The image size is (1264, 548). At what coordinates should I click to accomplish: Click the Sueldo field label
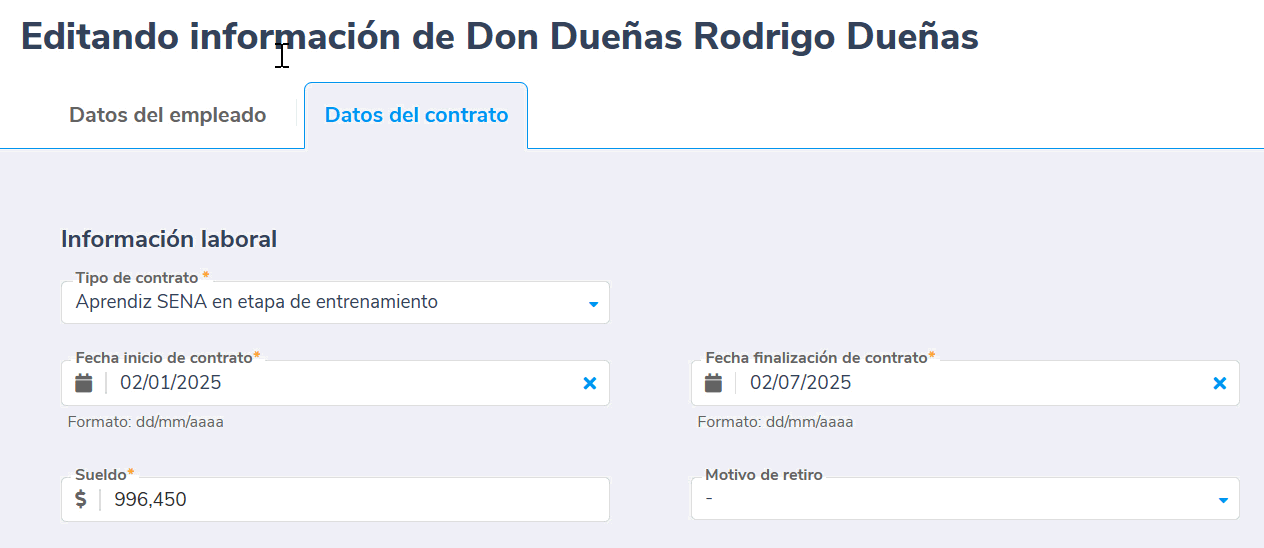pos(100,474)
